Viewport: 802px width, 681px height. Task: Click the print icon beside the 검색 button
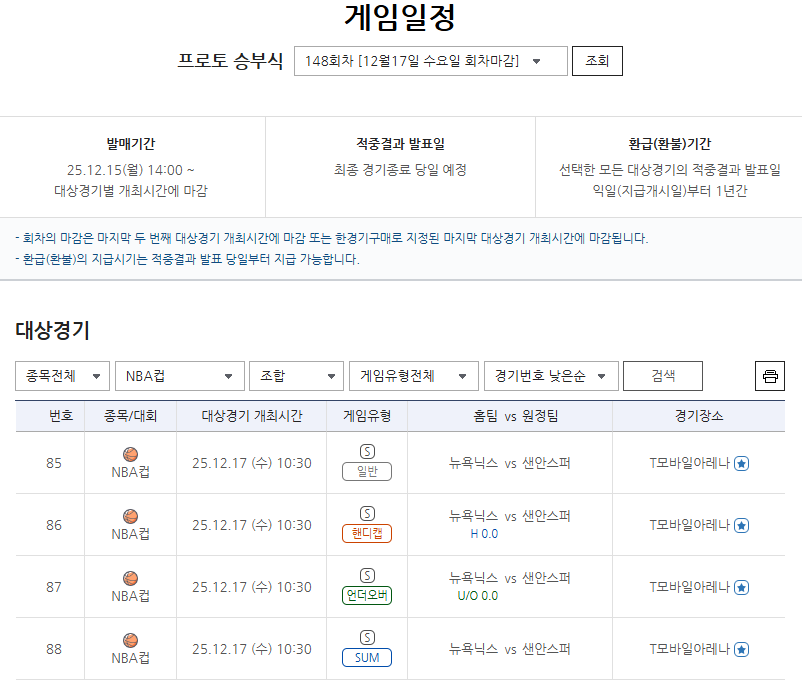tap(769, 376)
